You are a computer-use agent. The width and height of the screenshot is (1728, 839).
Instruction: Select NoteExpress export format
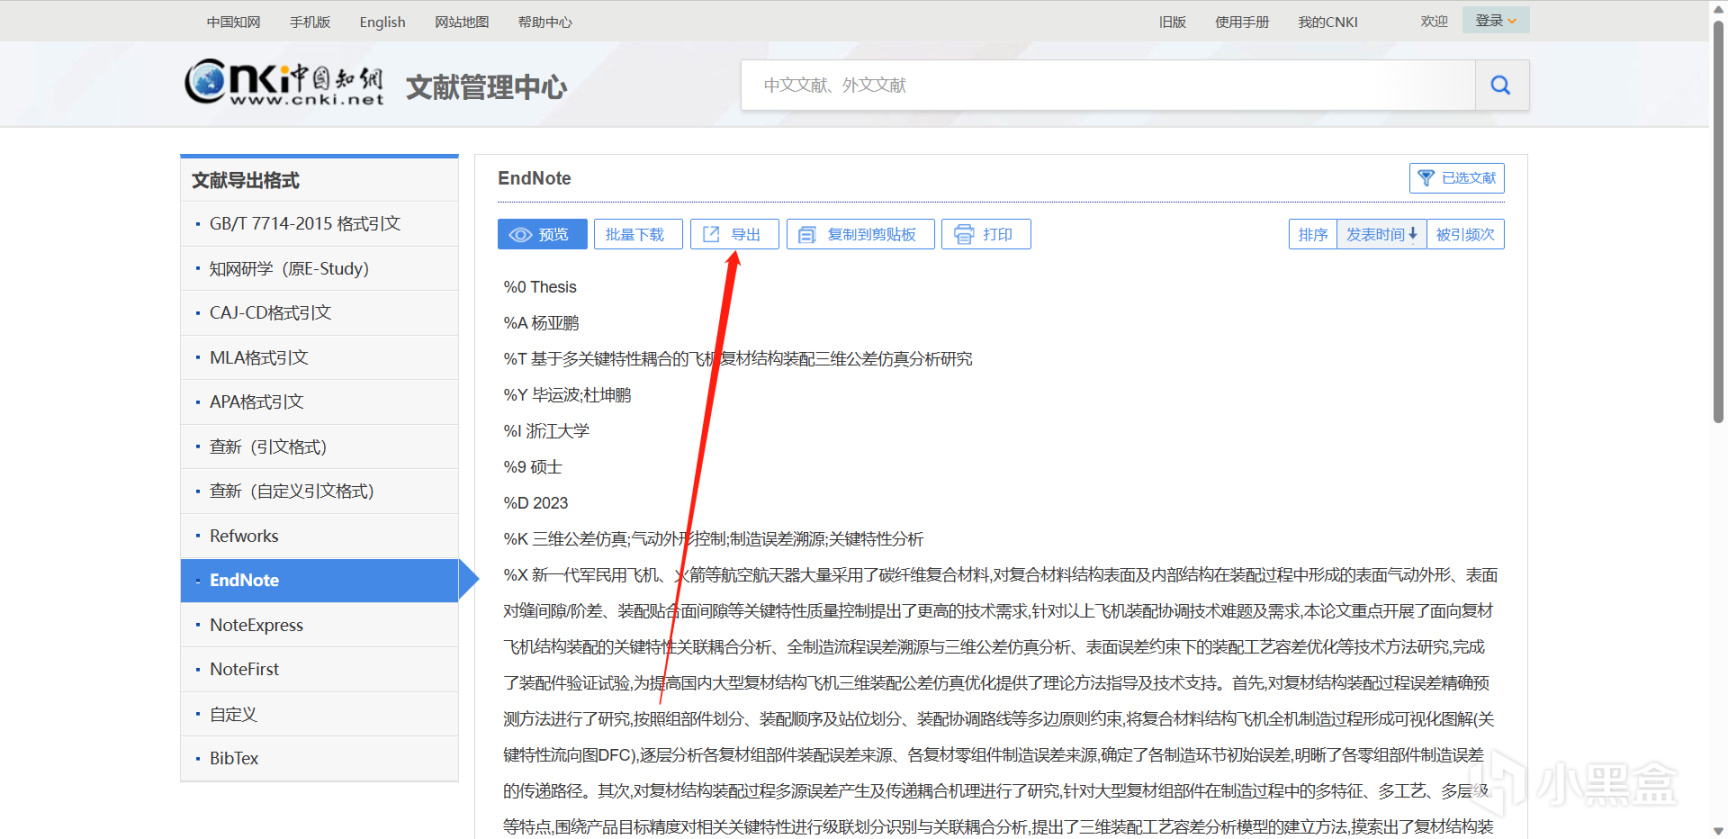[320, 625]
